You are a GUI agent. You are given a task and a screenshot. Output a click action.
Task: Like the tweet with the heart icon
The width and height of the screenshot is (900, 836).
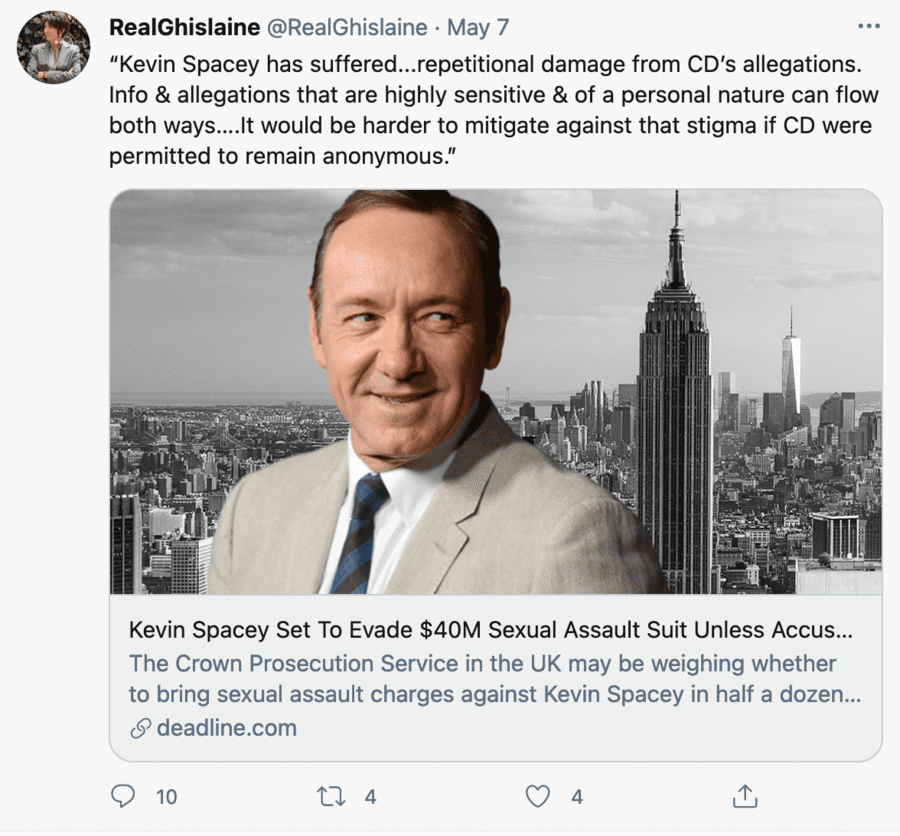[538, 796]
